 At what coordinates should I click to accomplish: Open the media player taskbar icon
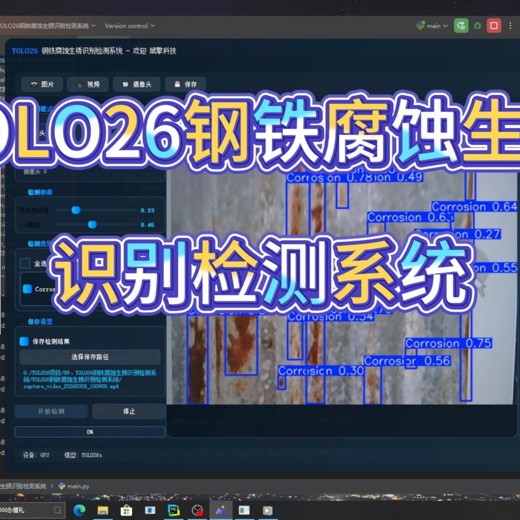click(x=267, y=510)
